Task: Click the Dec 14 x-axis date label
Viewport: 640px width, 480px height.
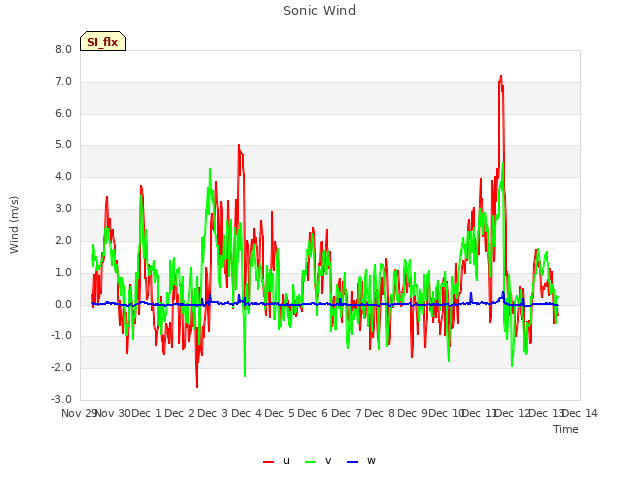Action: tap(580, 413)
